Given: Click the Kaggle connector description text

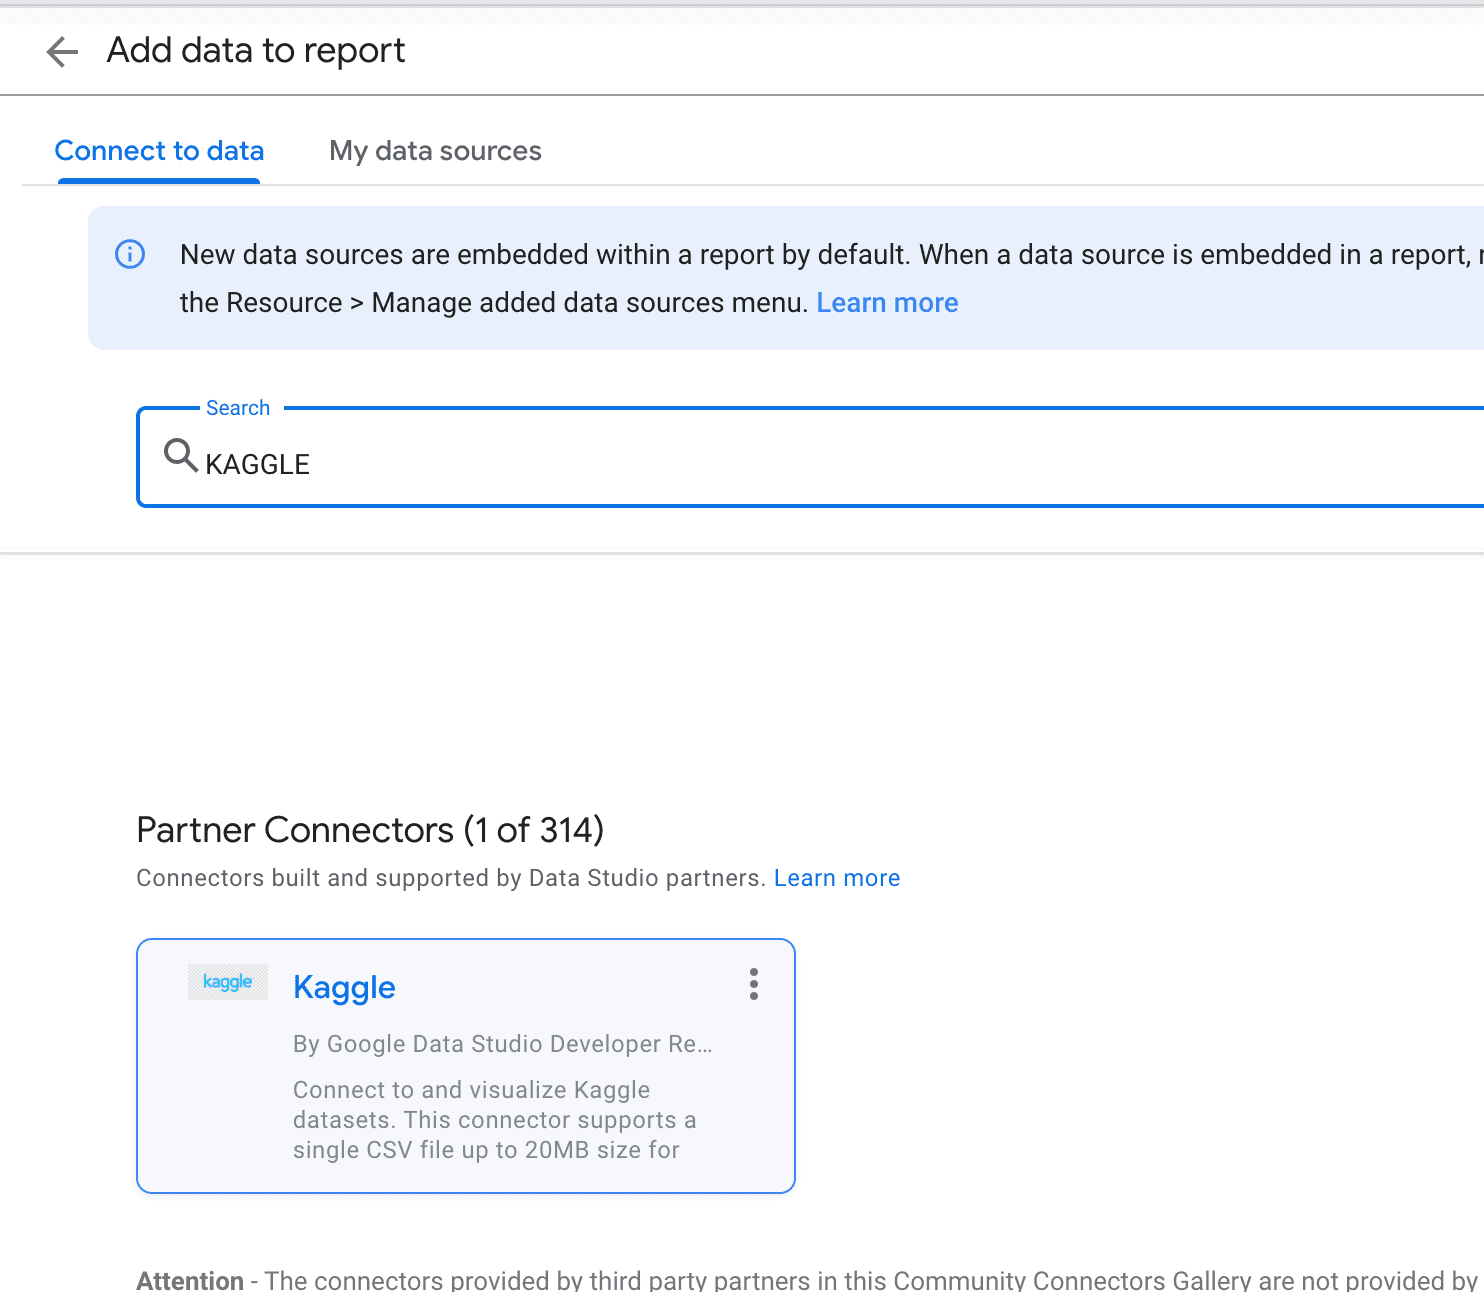Looking at the screenshot, I should pos(495,1120).
